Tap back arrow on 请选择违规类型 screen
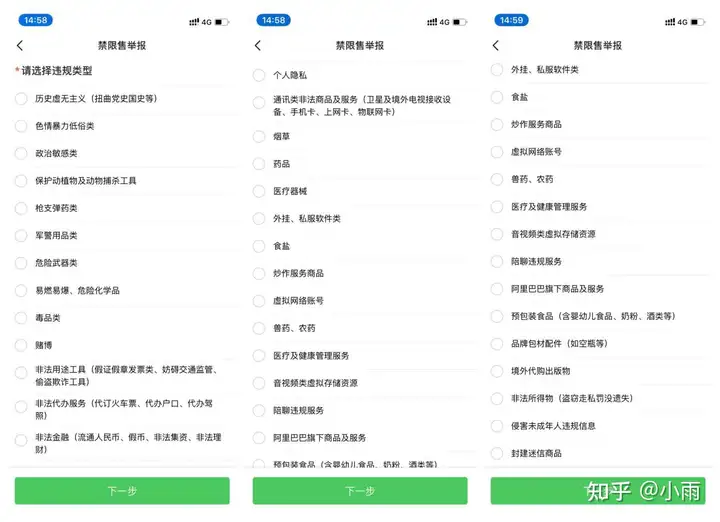This screenshot has width=720, height=522. 20,45
